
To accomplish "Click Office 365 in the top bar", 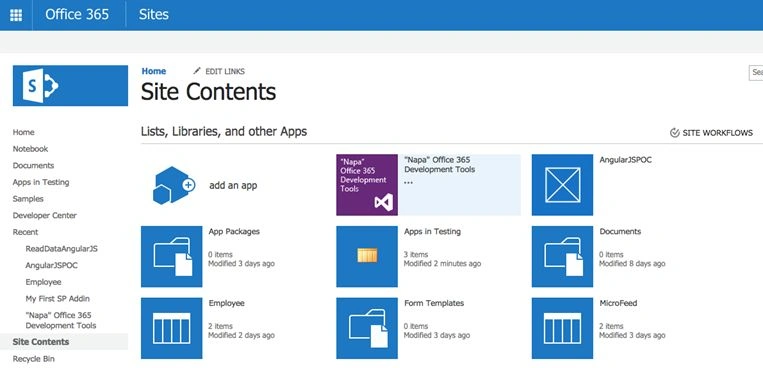I will click(x=77, y=15).
